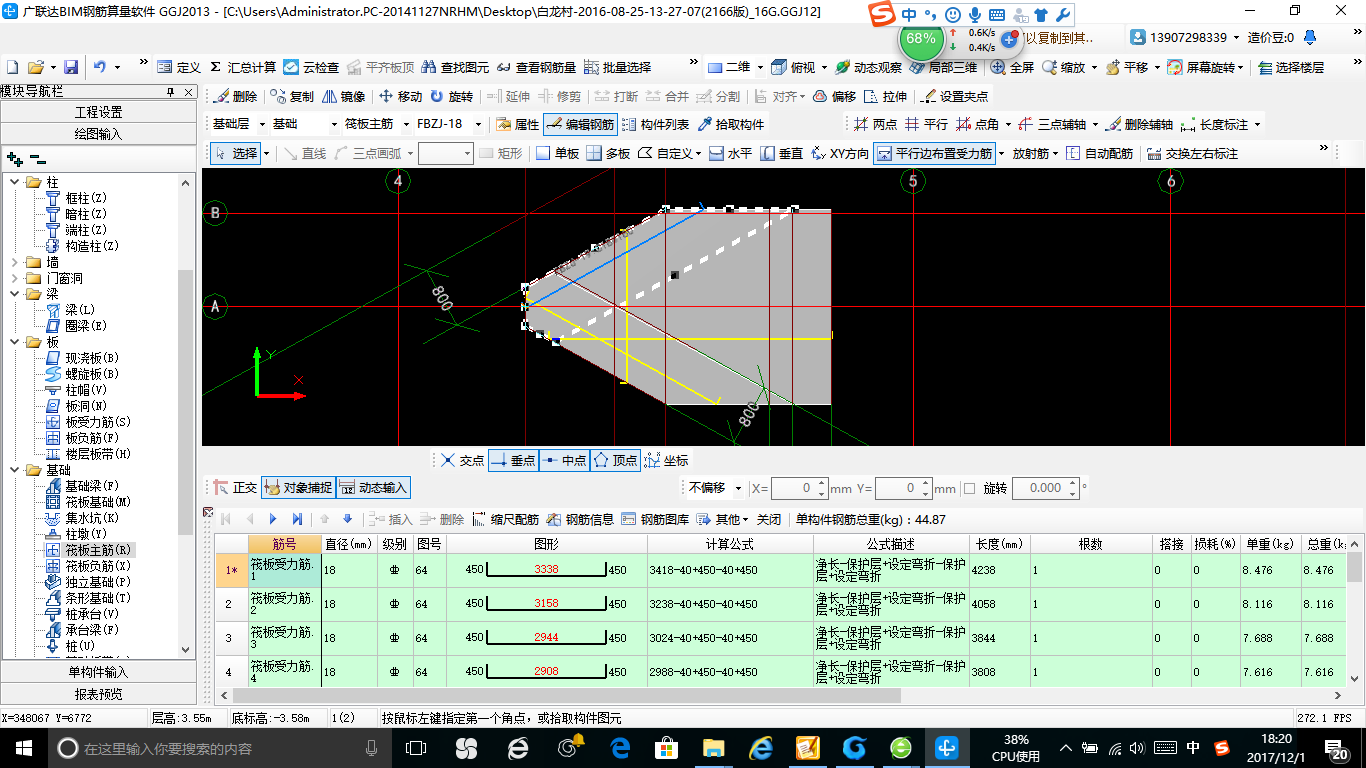Toggle 正交 ortho mode

point(236,488)
